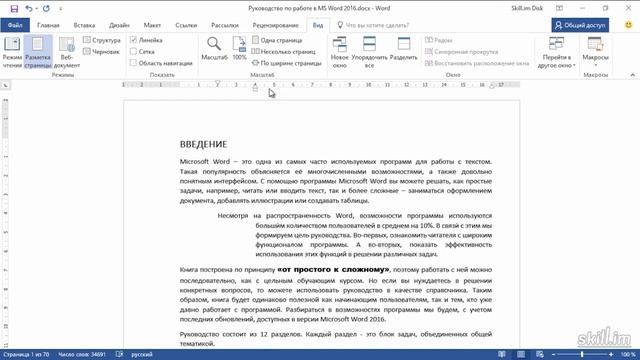640x360 pixels.
Task: Enable the Область навигации checkbox
Action: pyautogui.click(x=133, y=63)
